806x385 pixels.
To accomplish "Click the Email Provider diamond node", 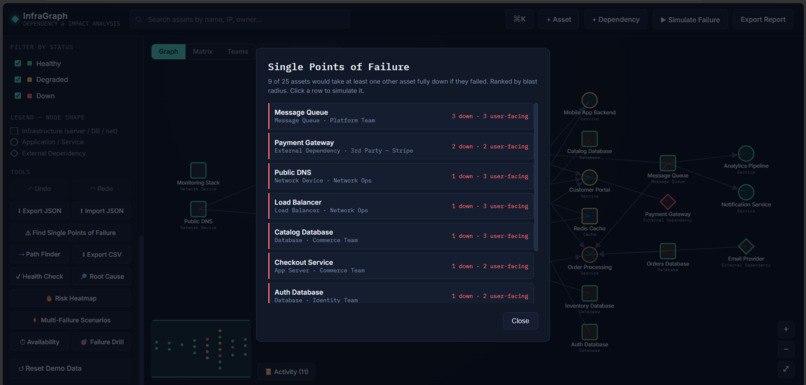I will (746, 246).
